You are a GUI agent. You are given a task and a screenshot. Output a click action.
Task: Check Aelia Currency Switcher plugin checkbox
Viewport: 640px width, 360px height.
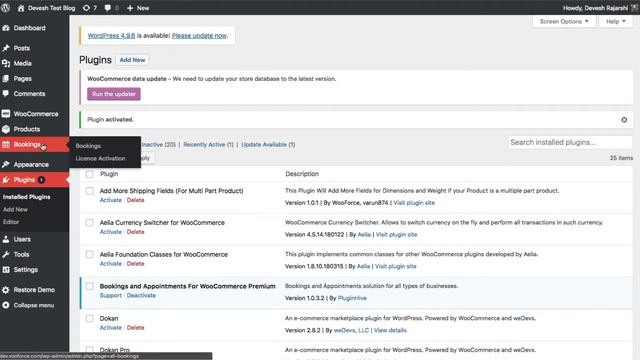click(89, 223)
